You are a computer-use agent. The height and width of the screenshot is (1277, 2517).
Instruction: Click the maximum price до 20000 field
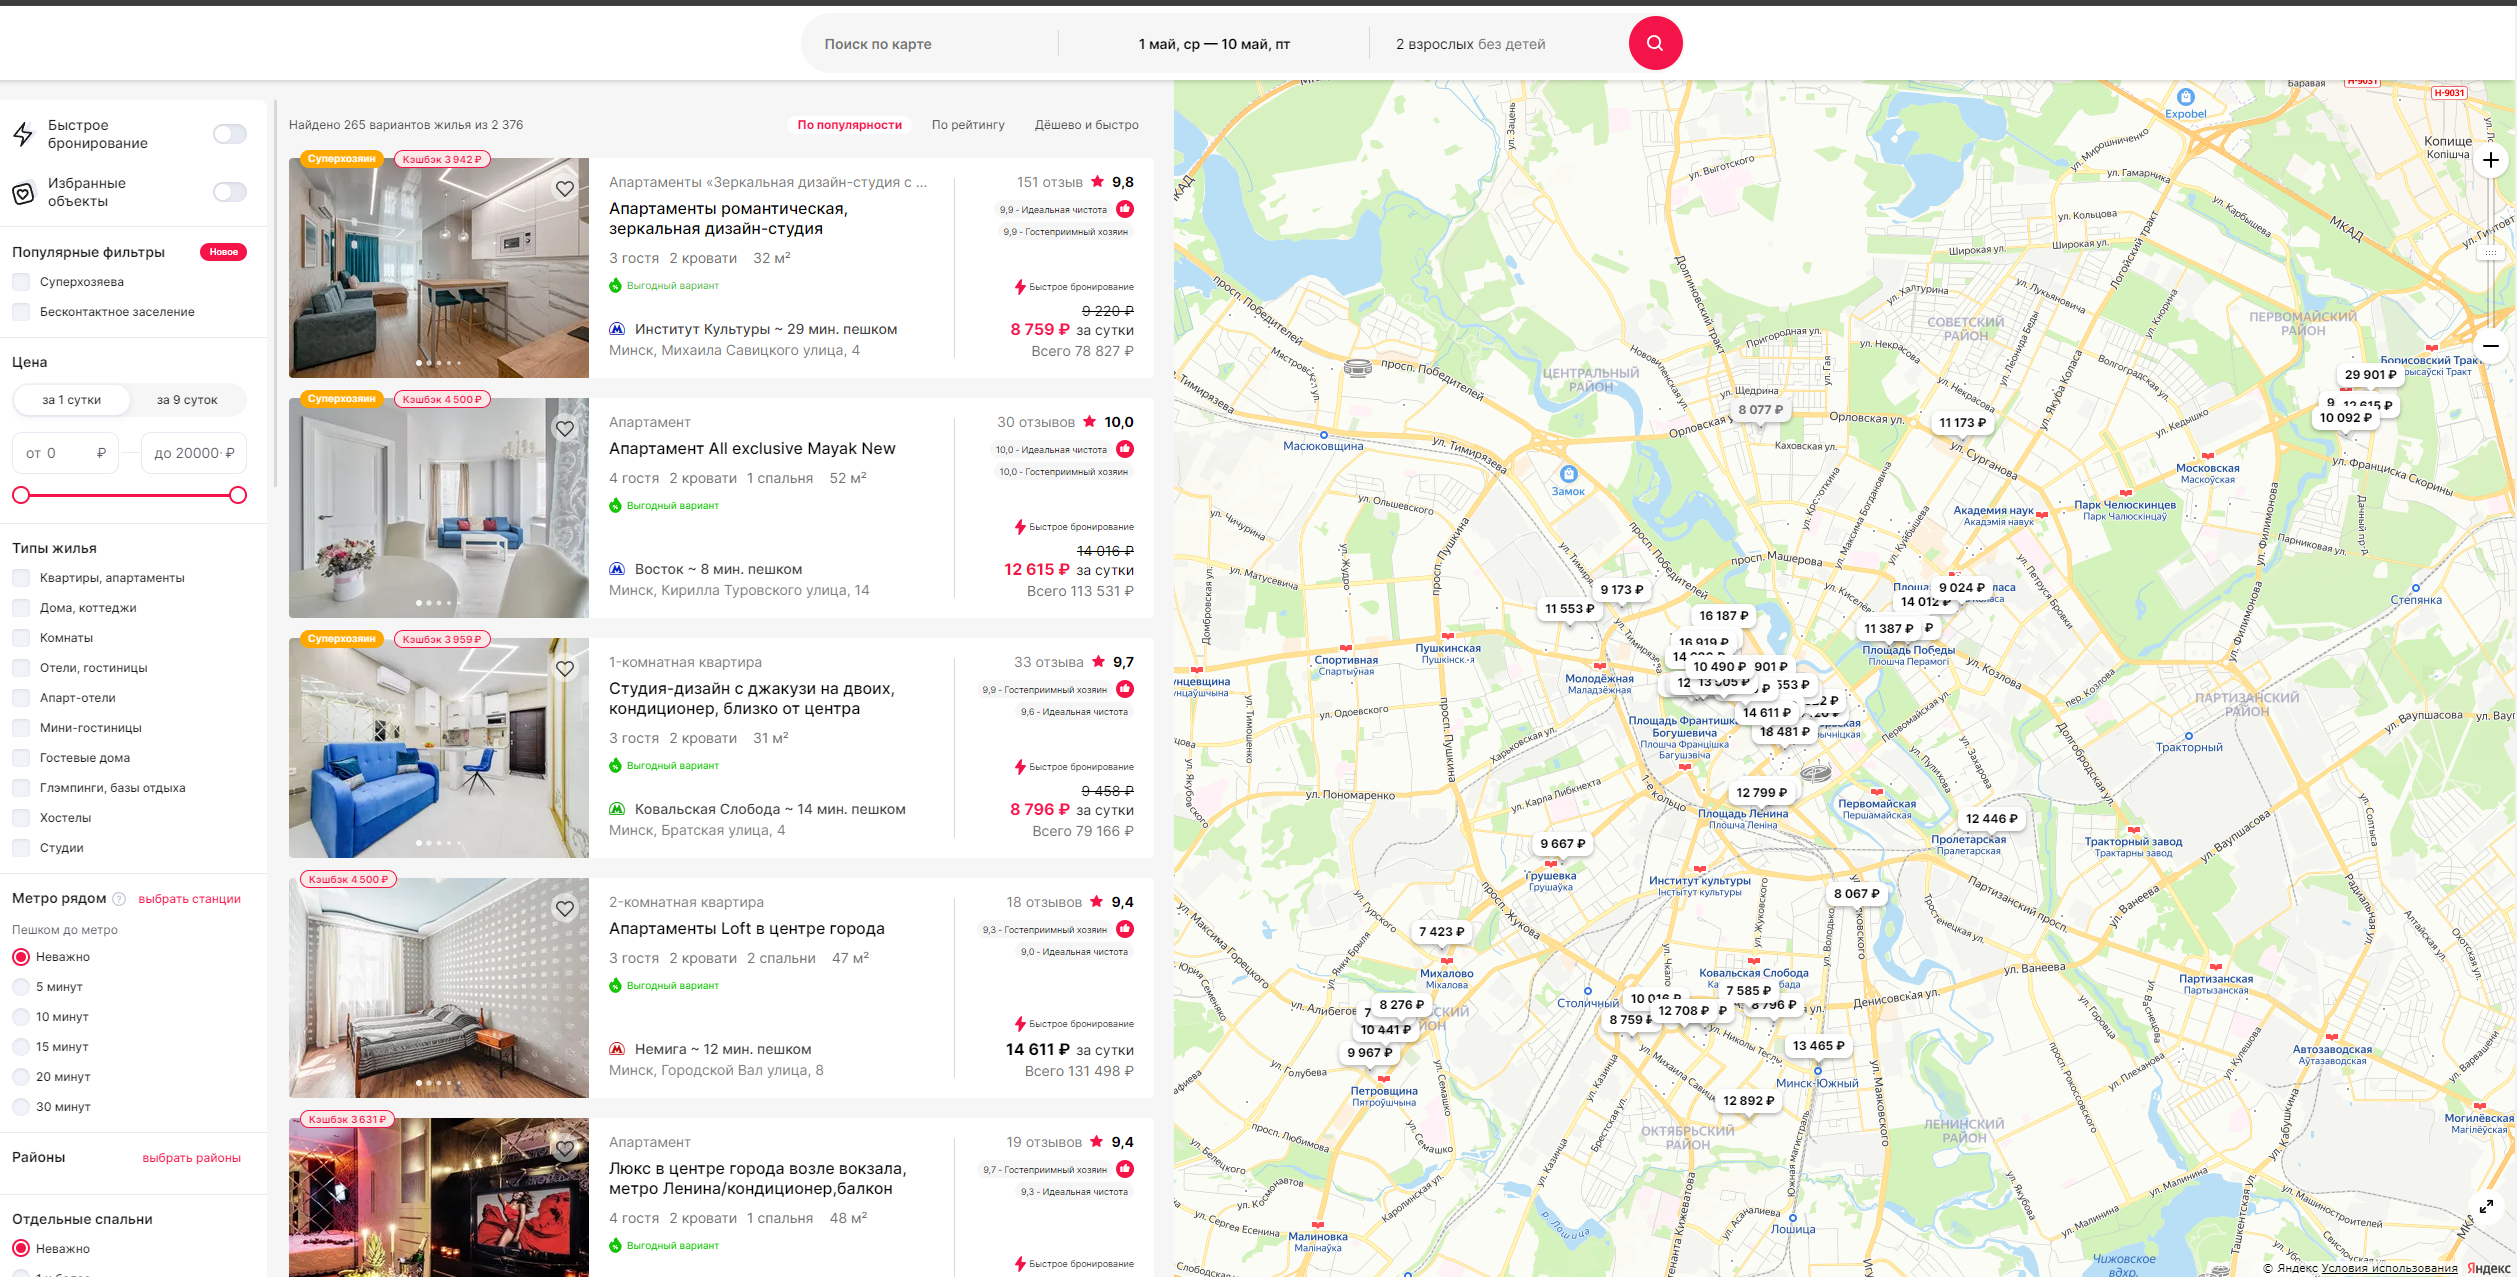point(194,454)
